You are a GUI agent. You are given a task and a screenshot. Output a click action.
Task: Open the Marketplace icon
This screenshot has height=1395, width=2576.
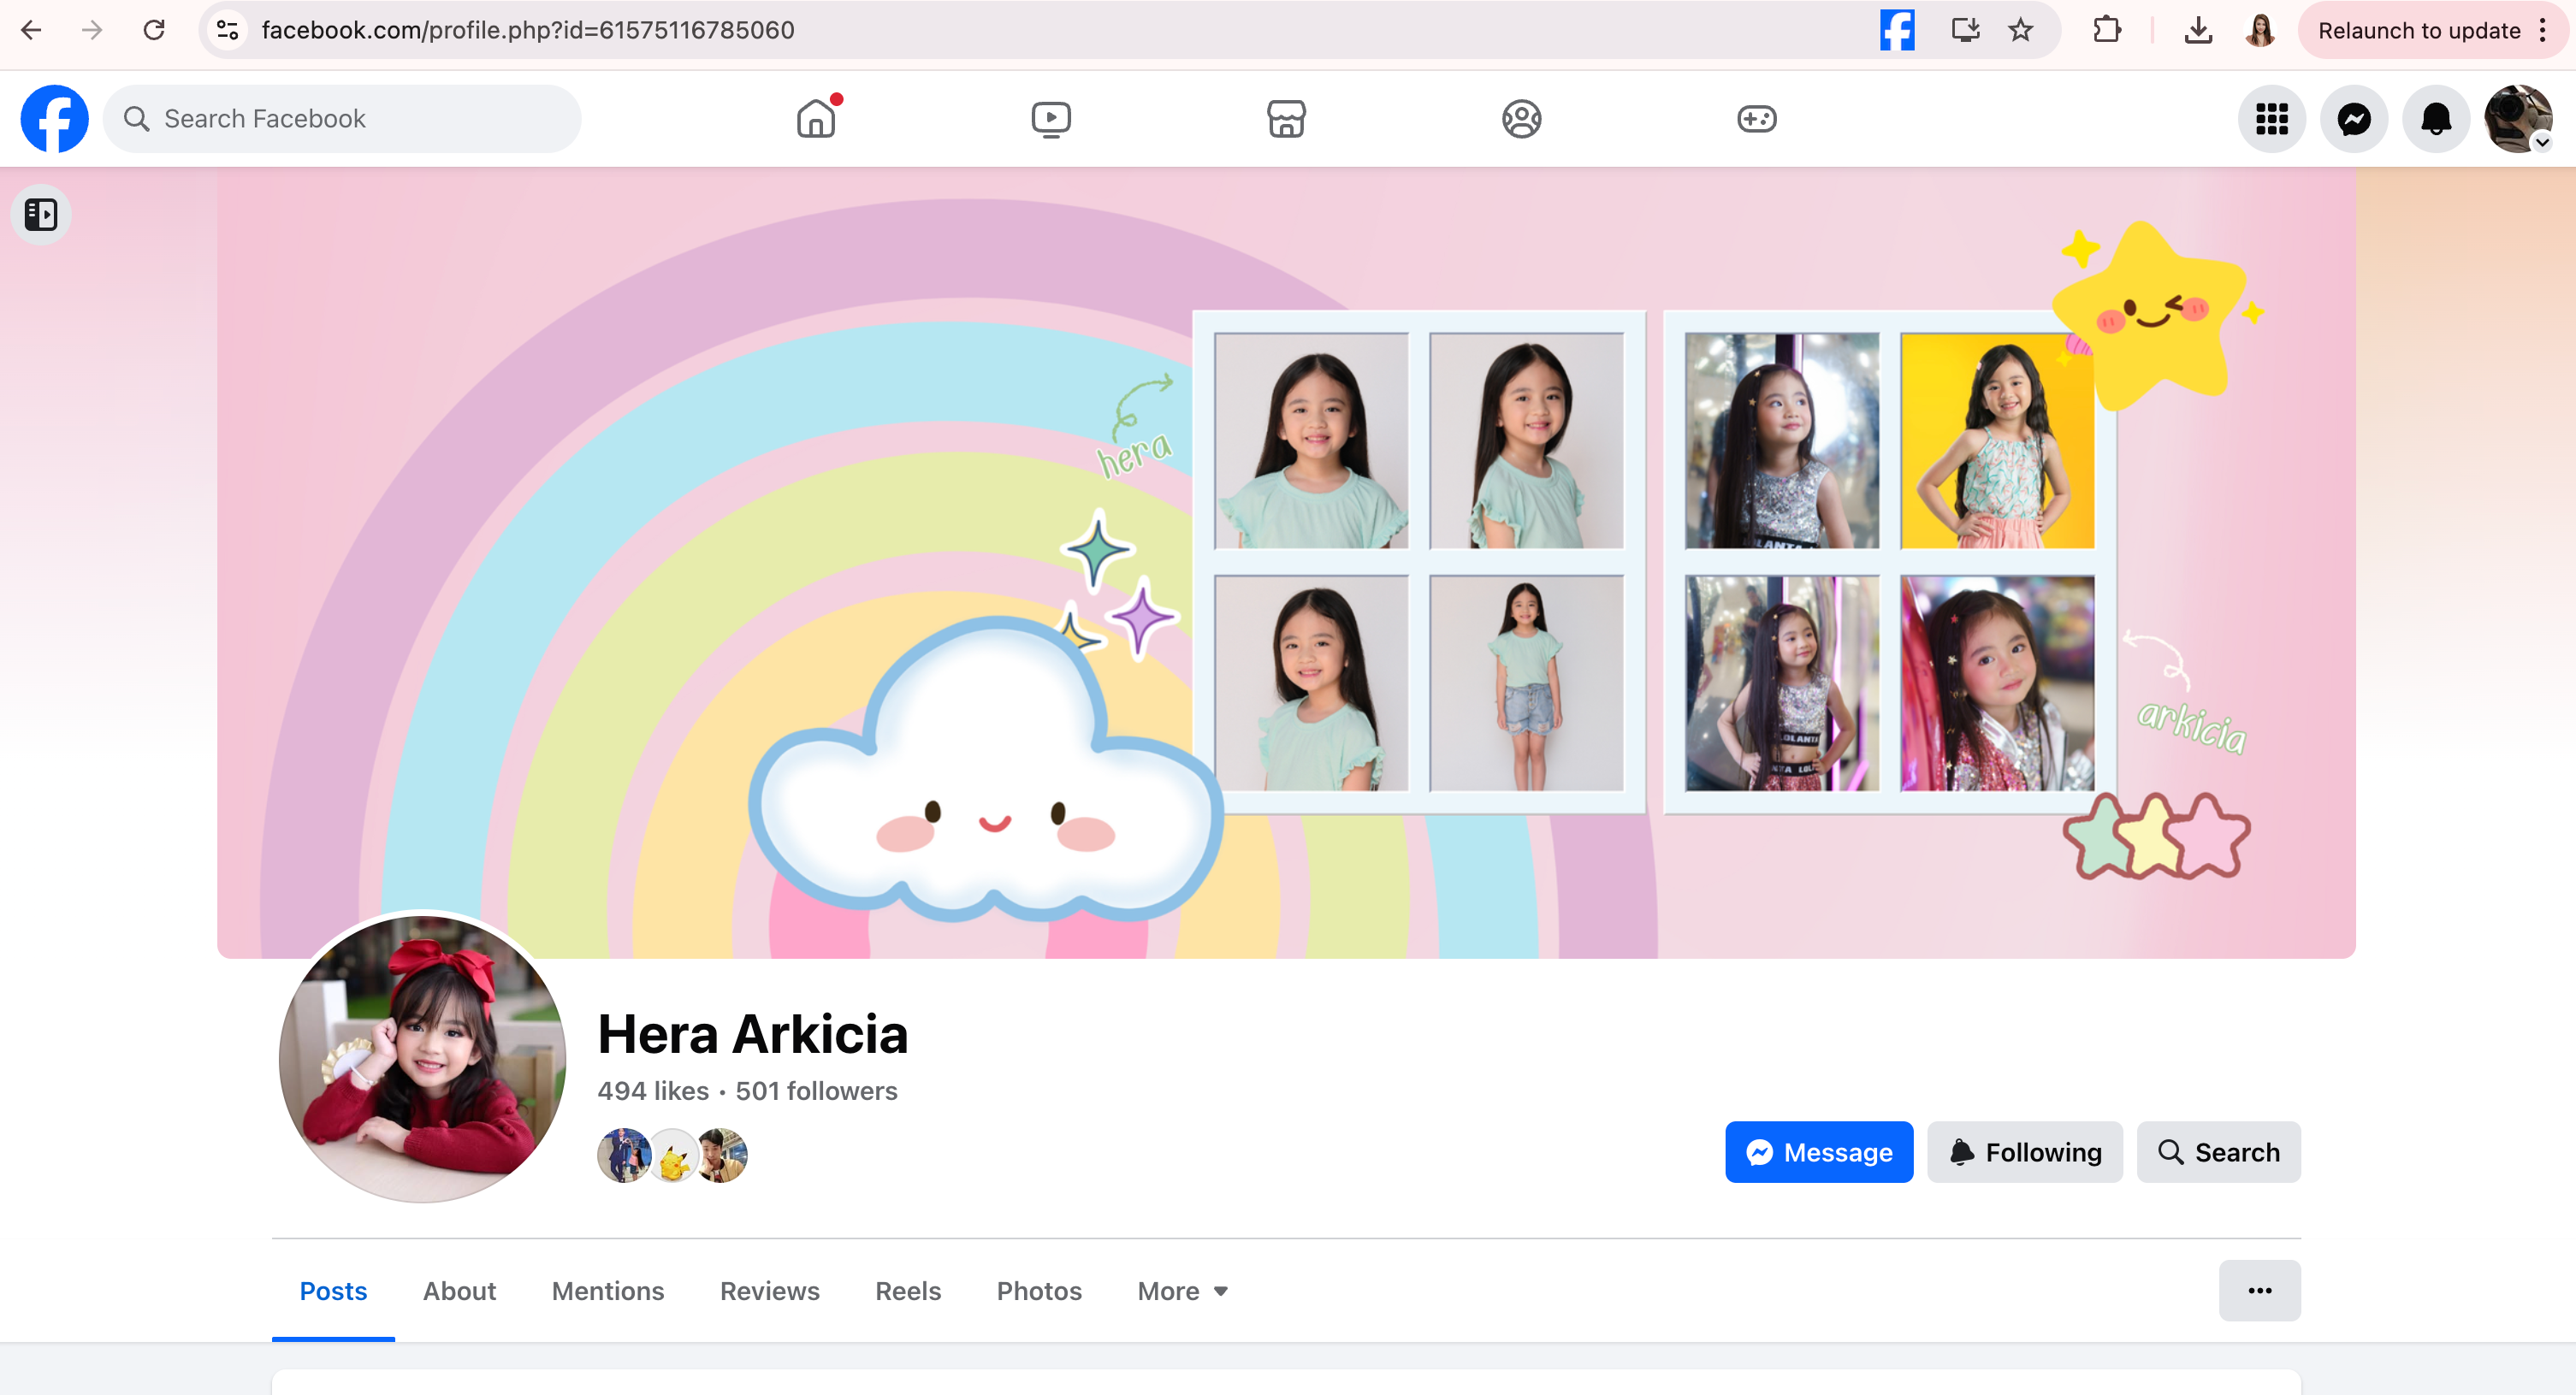[x=1286, y=118]
